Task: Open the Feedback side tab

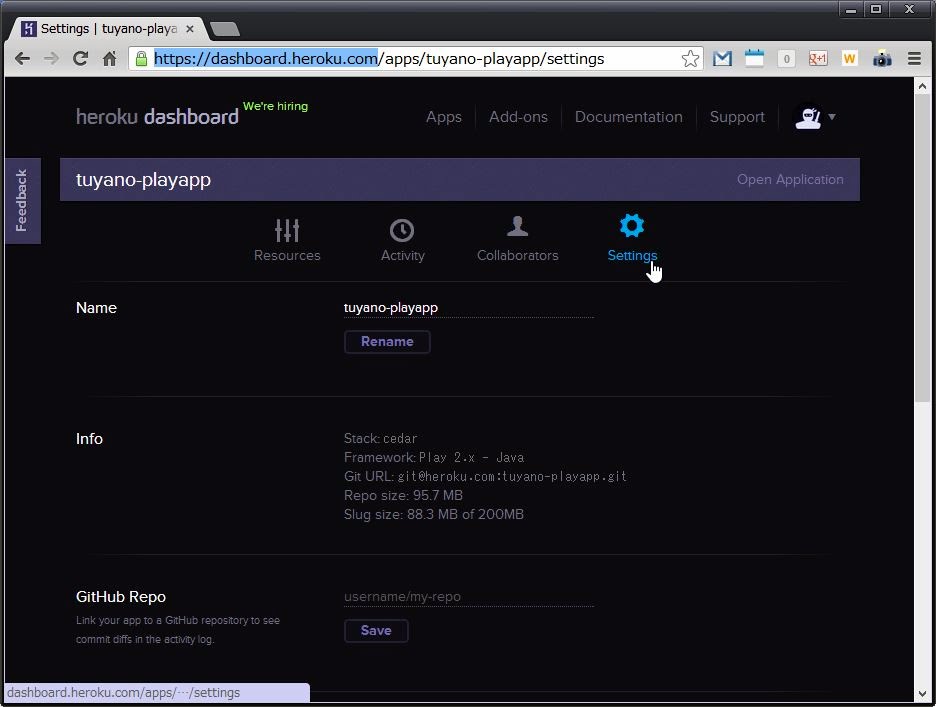Action: (22, 200)
